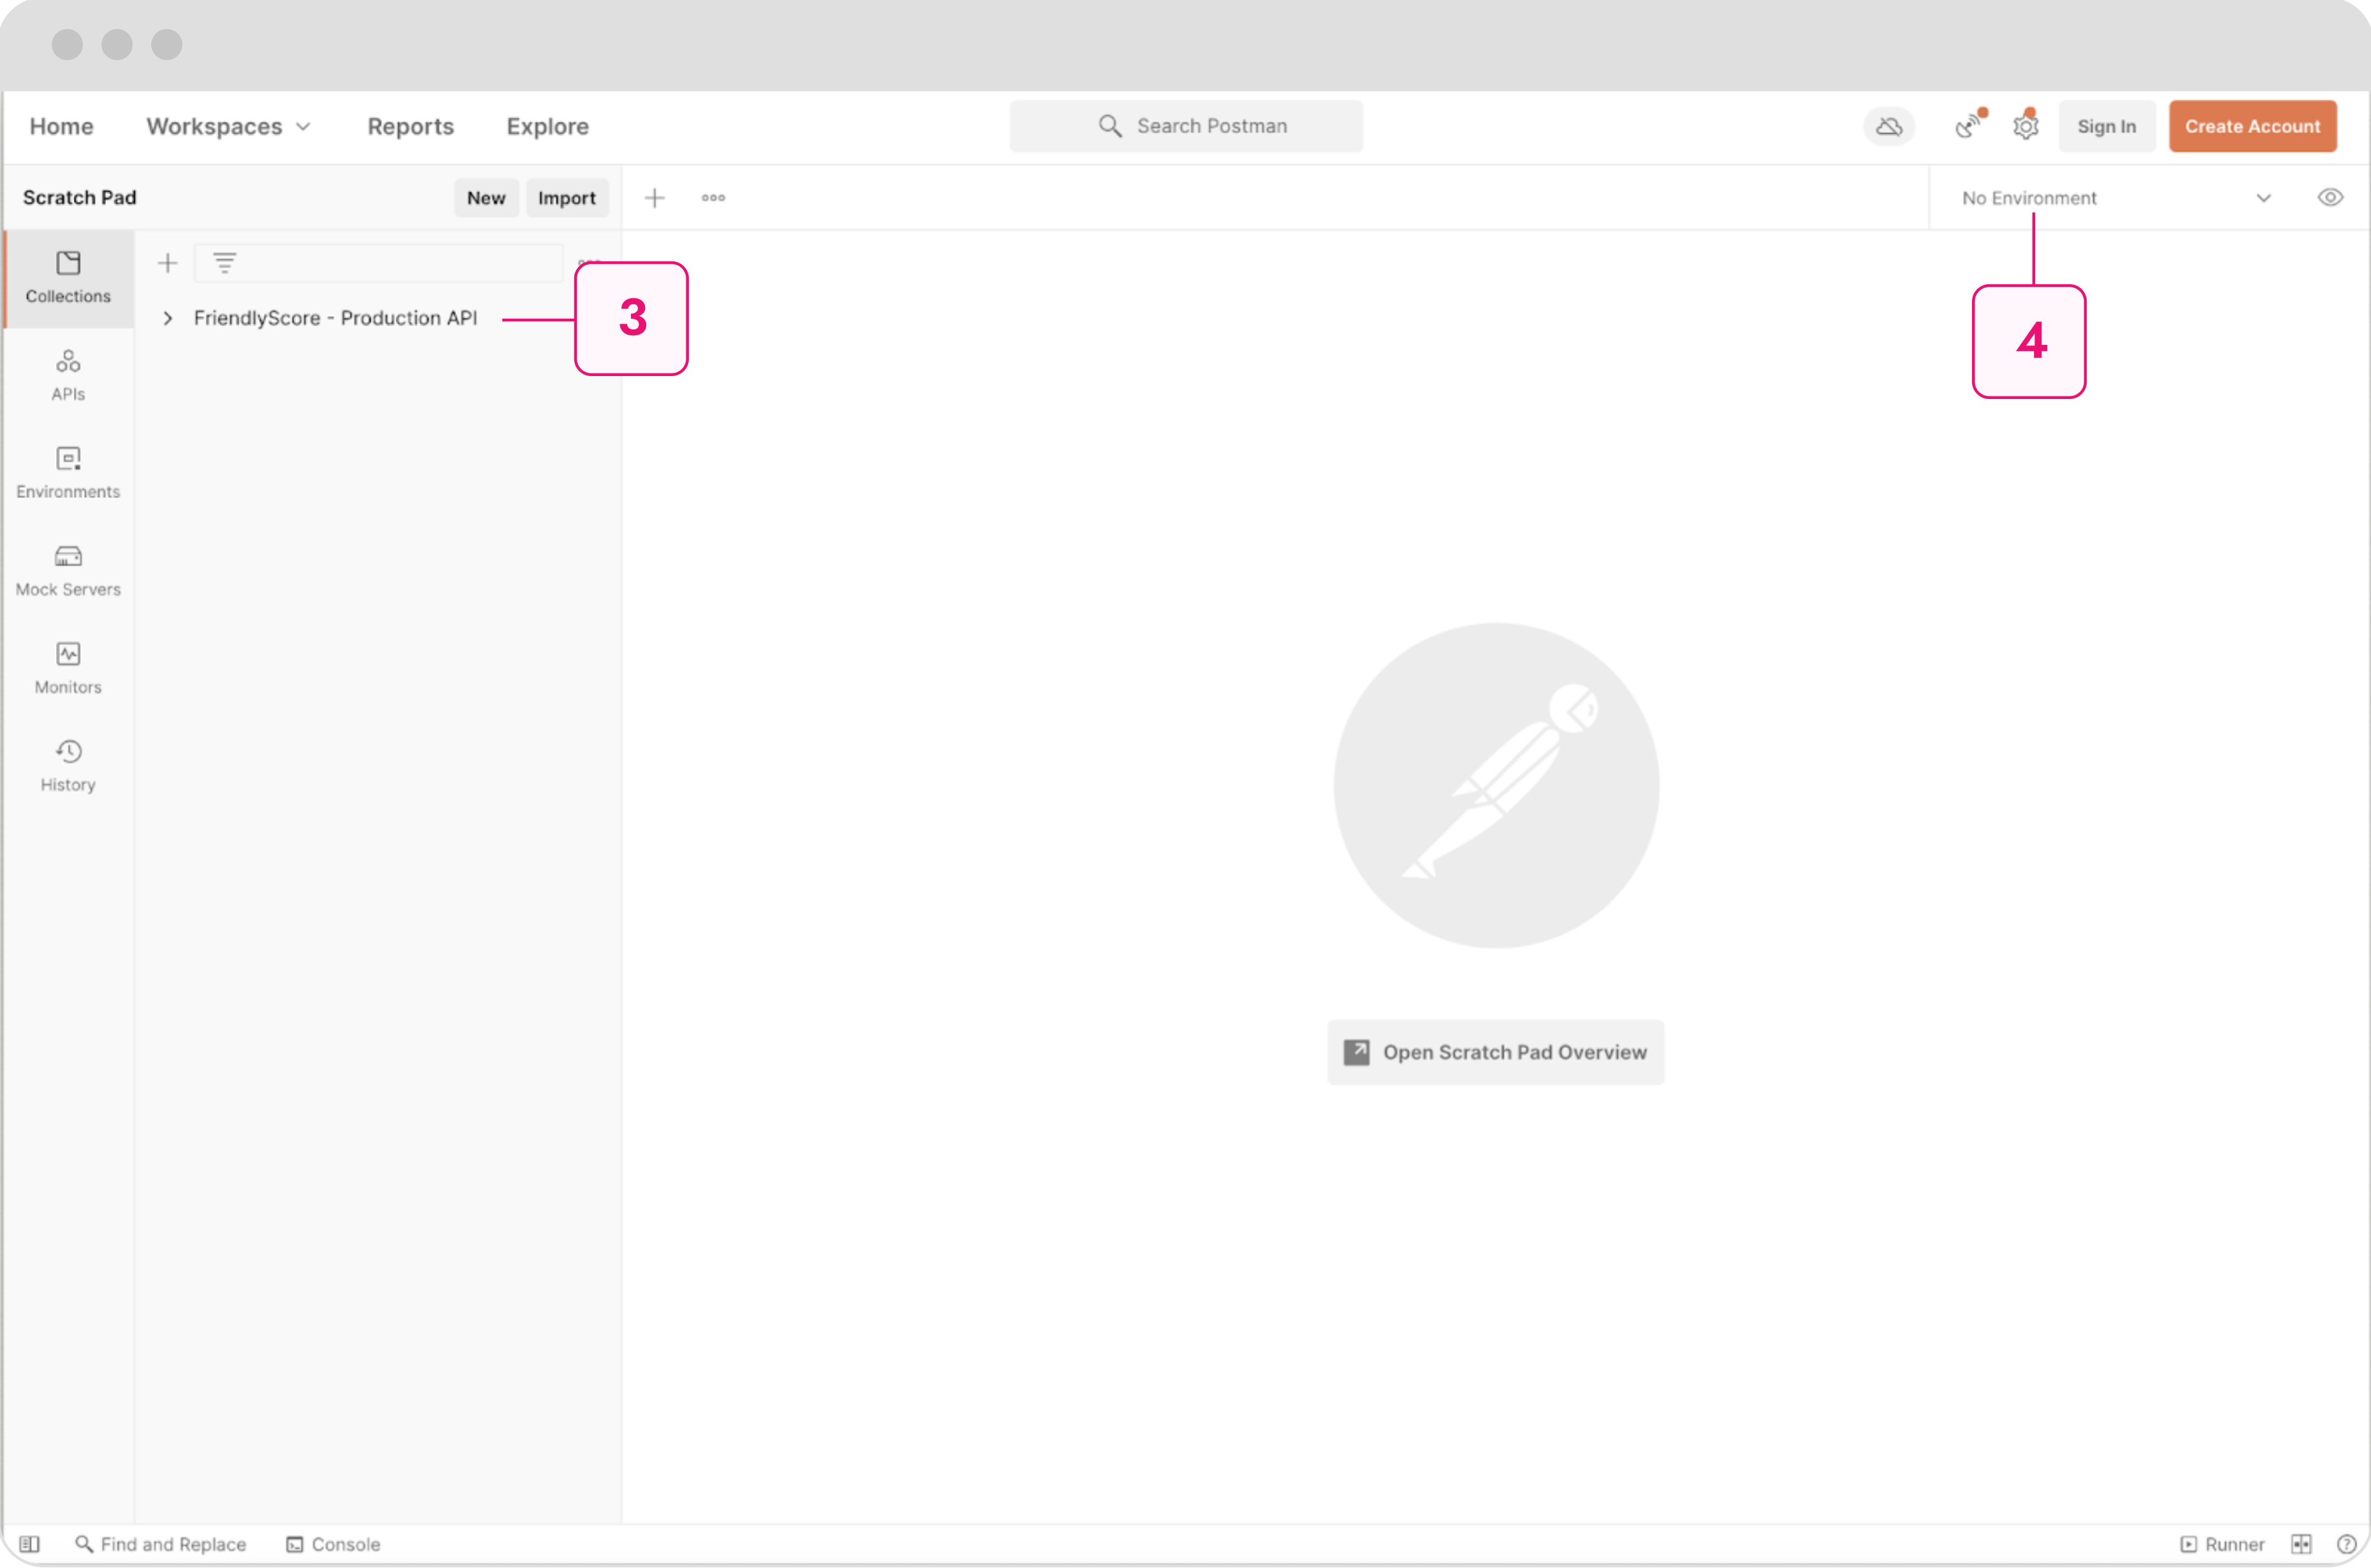2371x1568 pixels.
Task: Click the collections filter input field
Action: [378, 263]
